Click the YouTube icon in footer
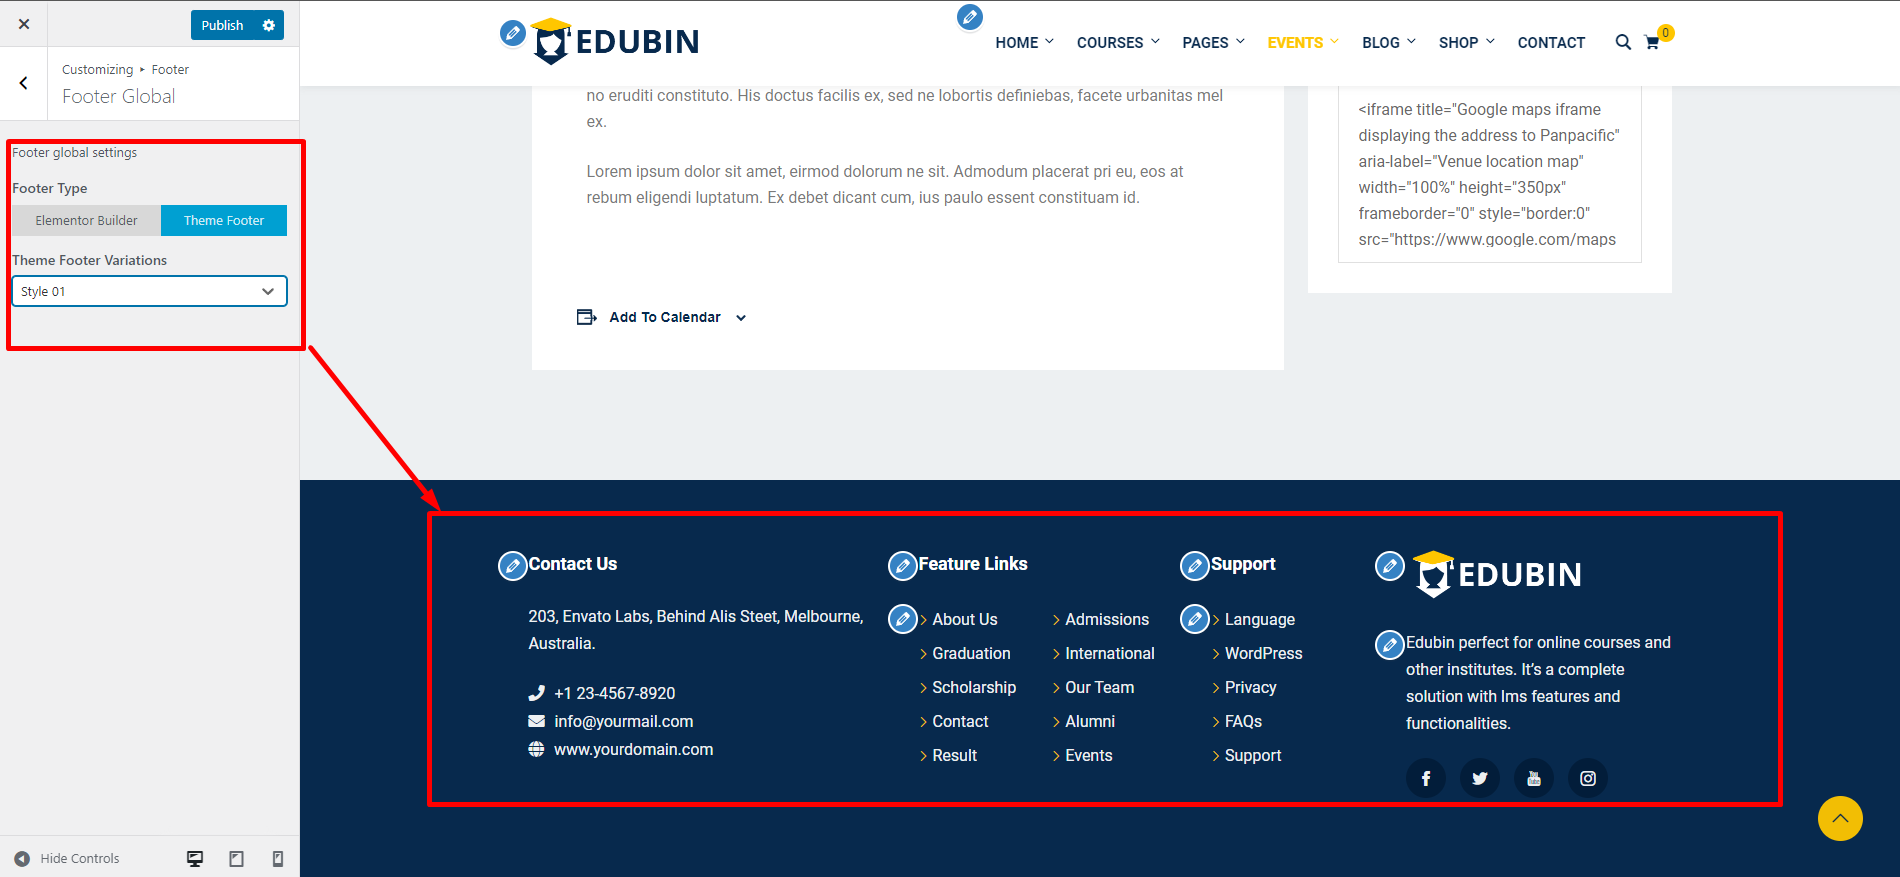1900x877 pixels. tap(1533, 778)
